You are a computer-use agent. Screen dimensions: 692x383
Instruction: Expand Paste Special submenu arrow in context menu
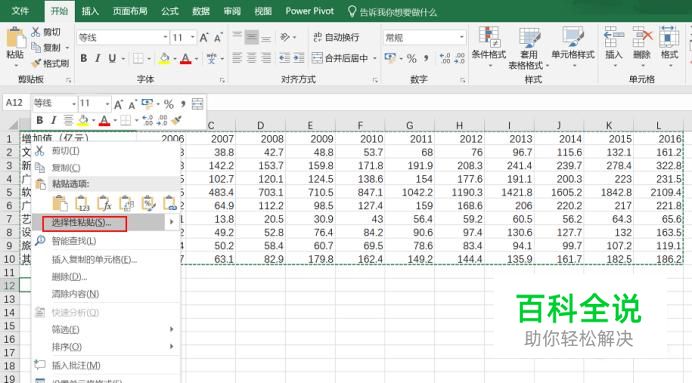[172, 222]
